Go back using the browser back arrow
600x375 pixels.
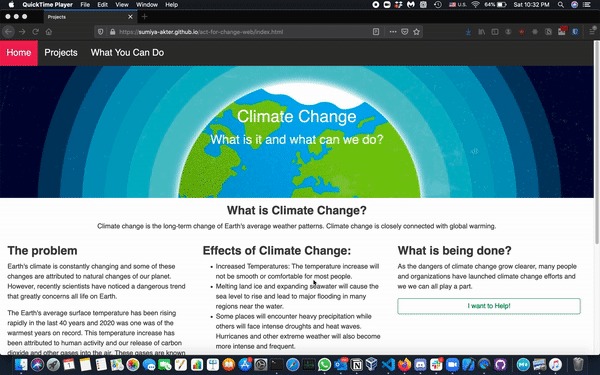pyautogui.click(x=9, y=32)
